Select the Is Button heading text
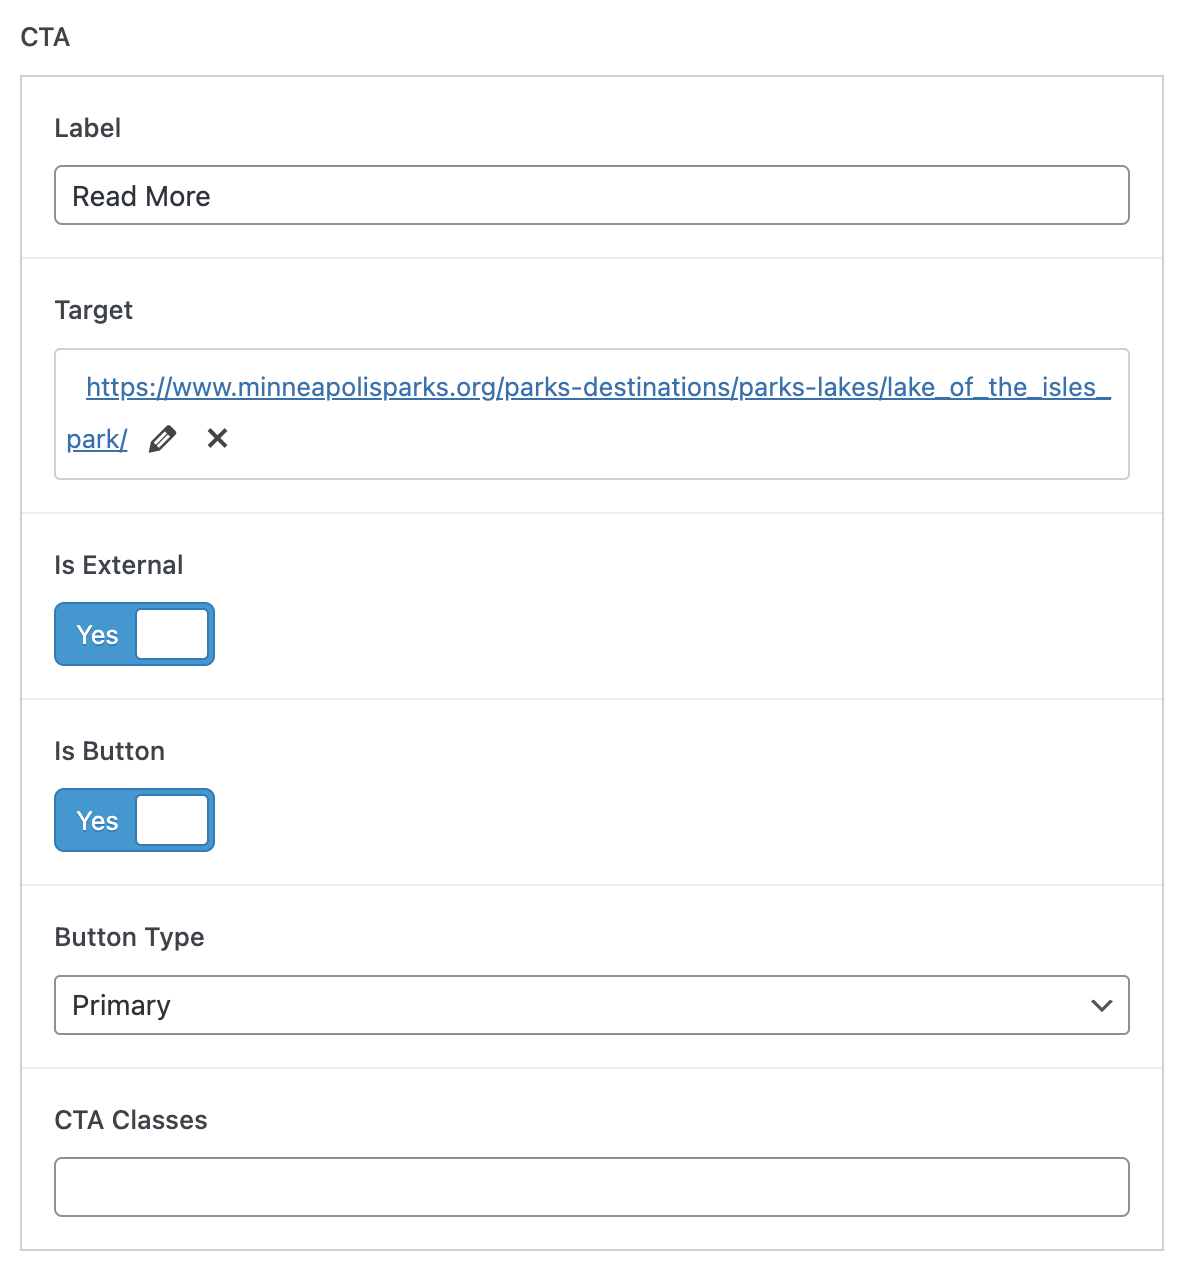The image size is (1186, 1270). (110, 751)
